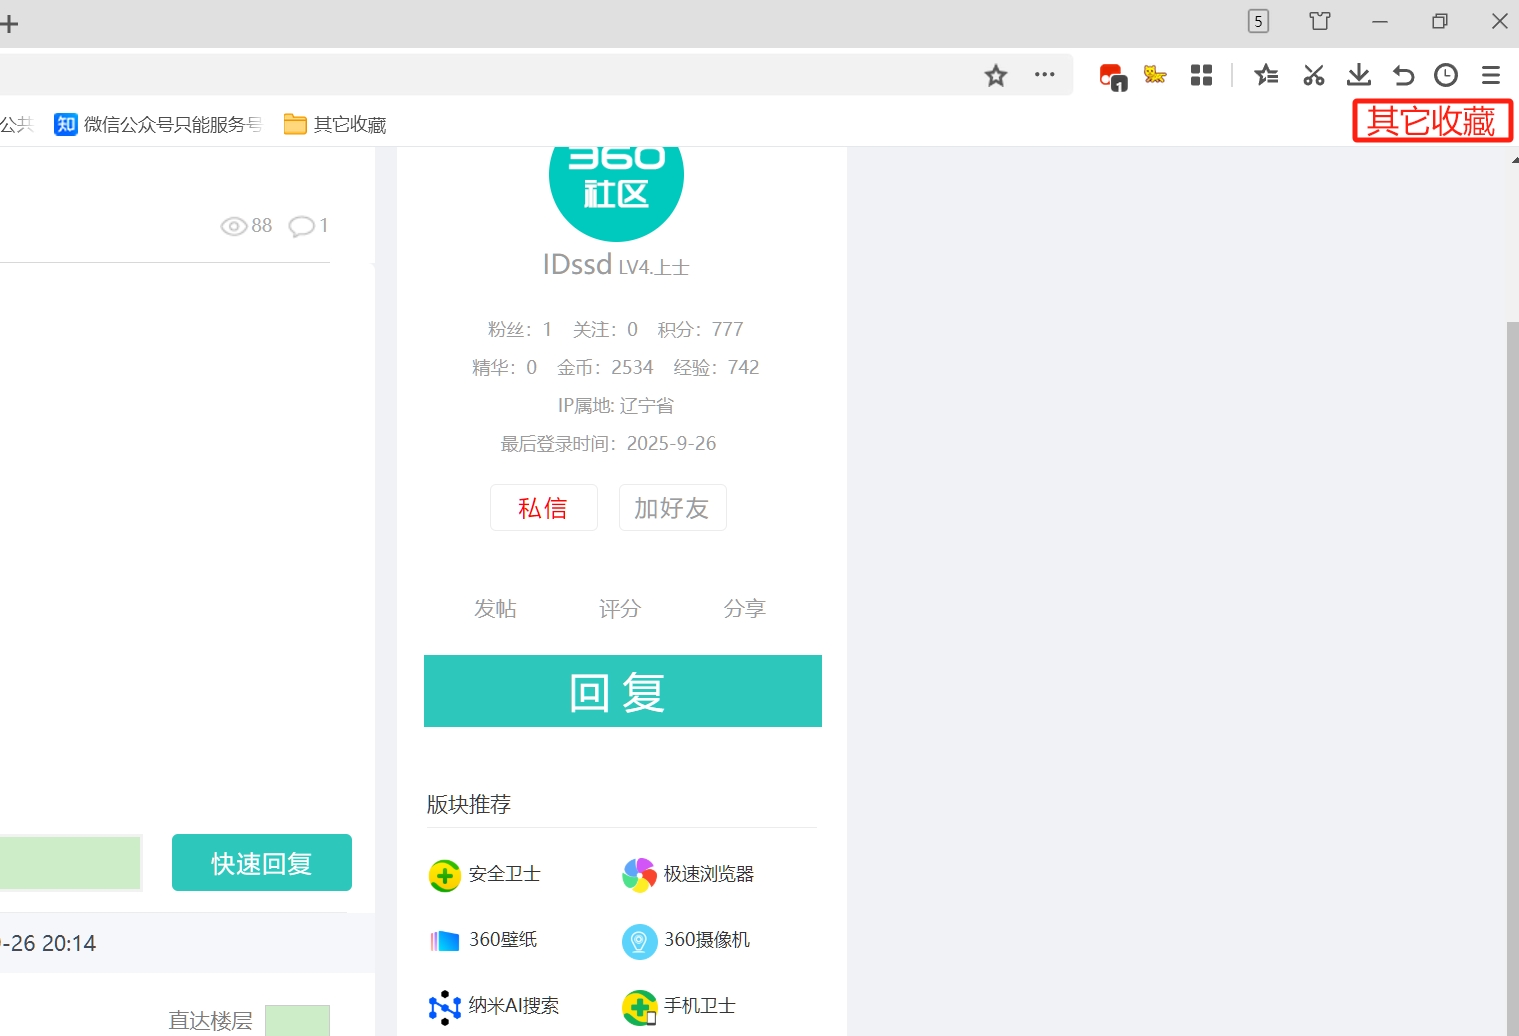Click the 纳米AI搜索 molecule icon

(x=445, y=1007)
